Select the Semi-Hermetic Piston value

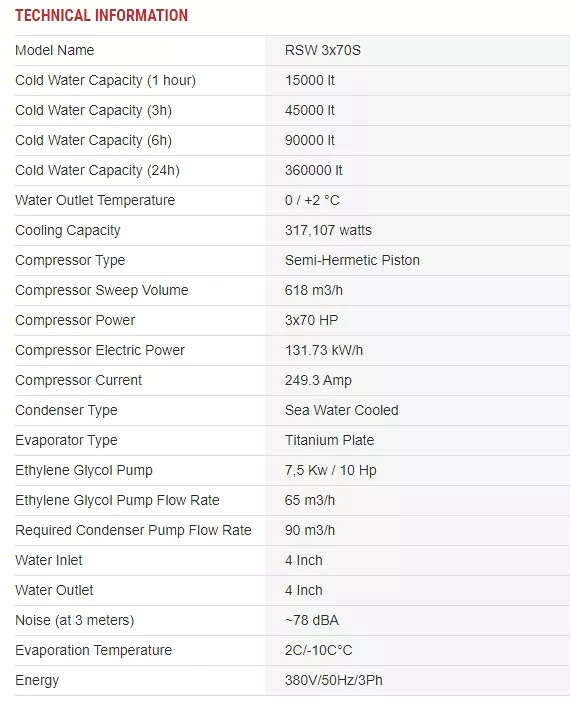pyautogui.click(x=352, y=260)
